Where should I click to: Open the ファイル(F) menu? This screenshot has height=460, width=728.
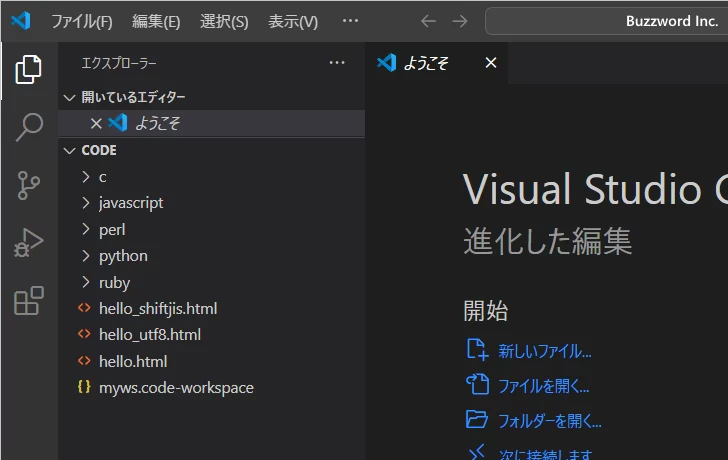[x=82, y=21]
